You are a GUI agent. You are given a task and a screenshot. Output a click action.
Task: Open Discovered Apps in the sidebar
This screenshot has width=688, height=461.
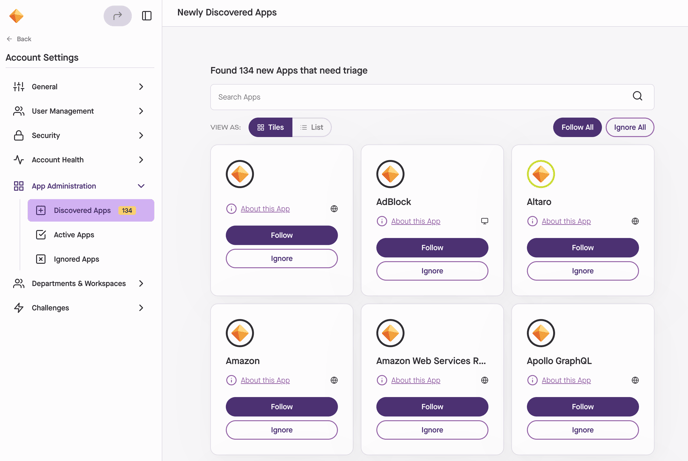[91, 210]
